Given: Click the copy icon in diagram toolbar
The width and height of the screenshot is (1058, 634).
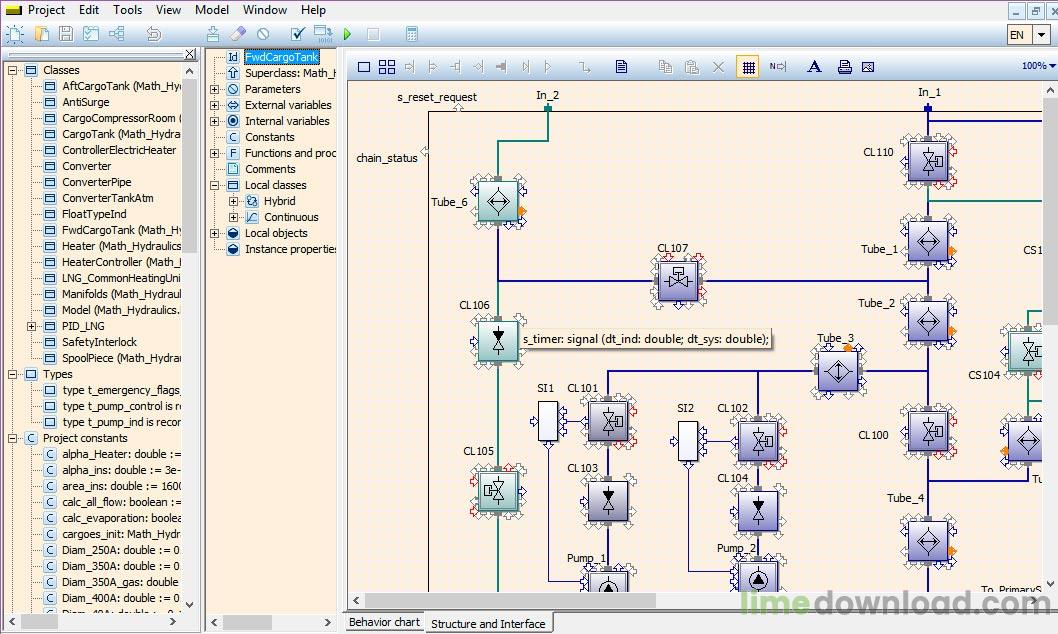Looking at the screenshot, I should [x=665, y=67].
